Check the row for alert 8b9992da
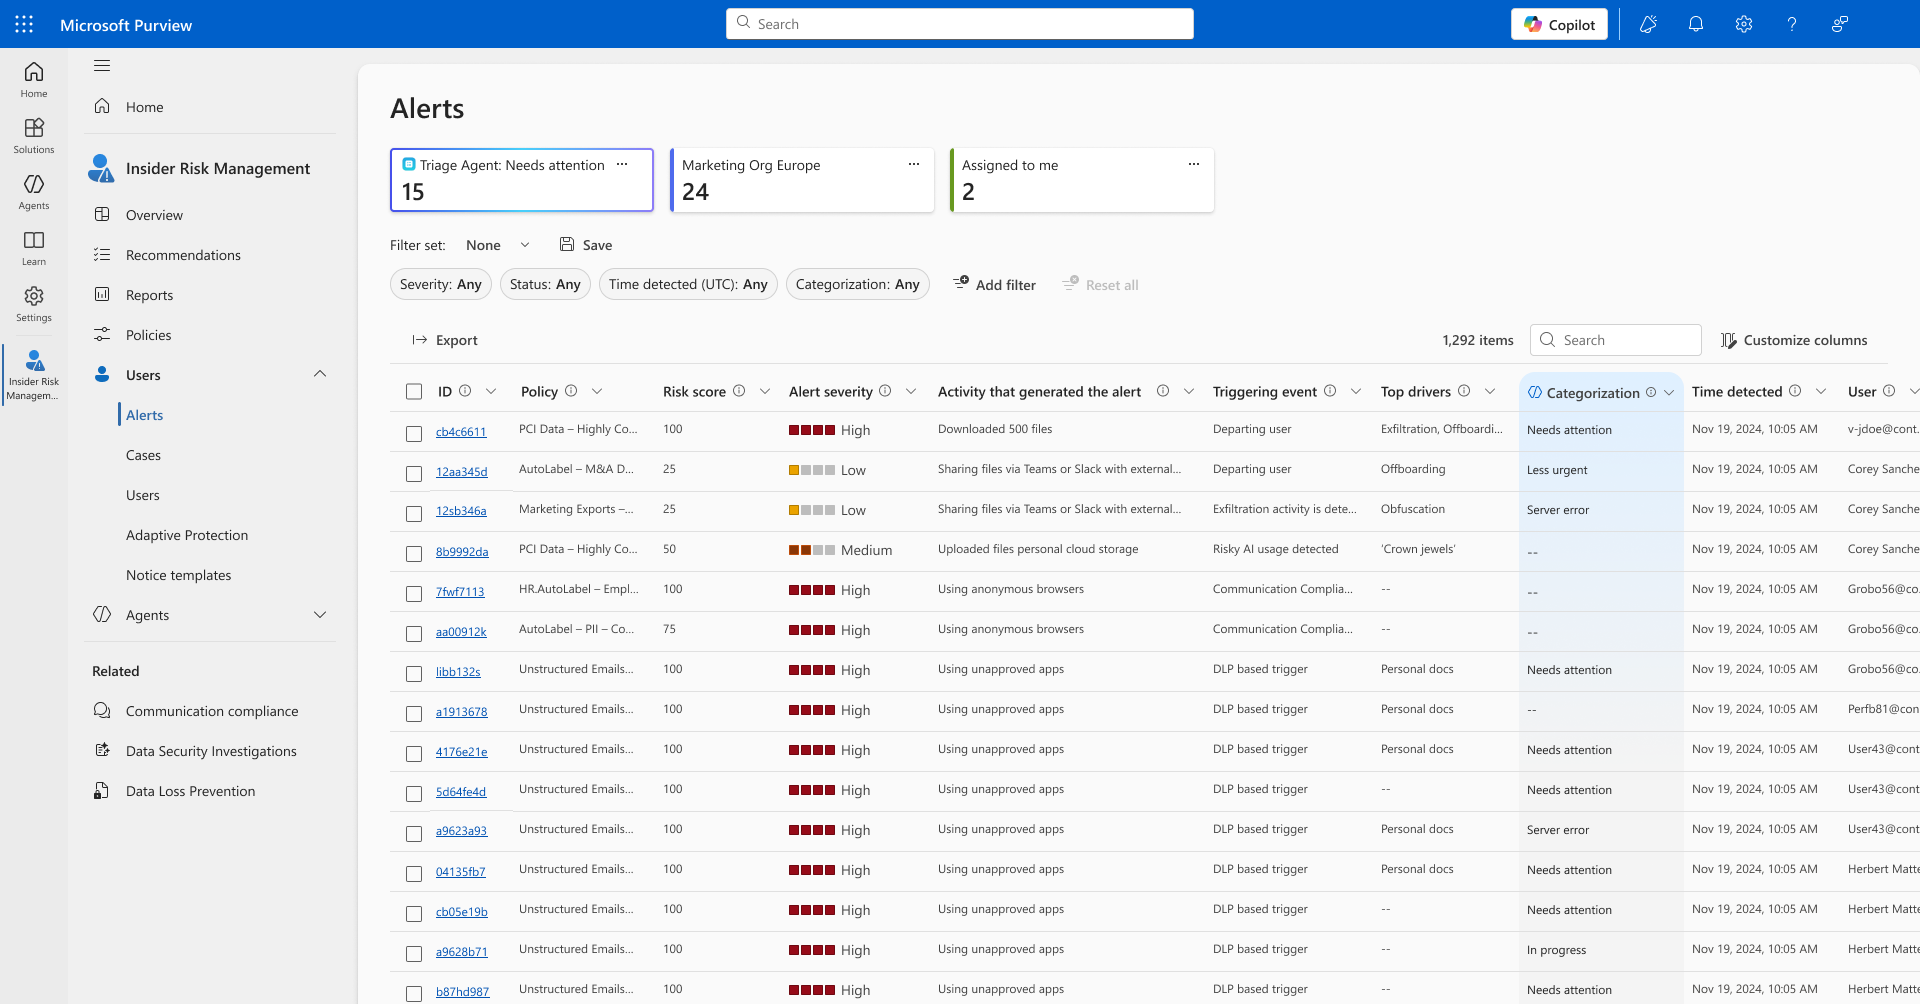 (414, 553)
